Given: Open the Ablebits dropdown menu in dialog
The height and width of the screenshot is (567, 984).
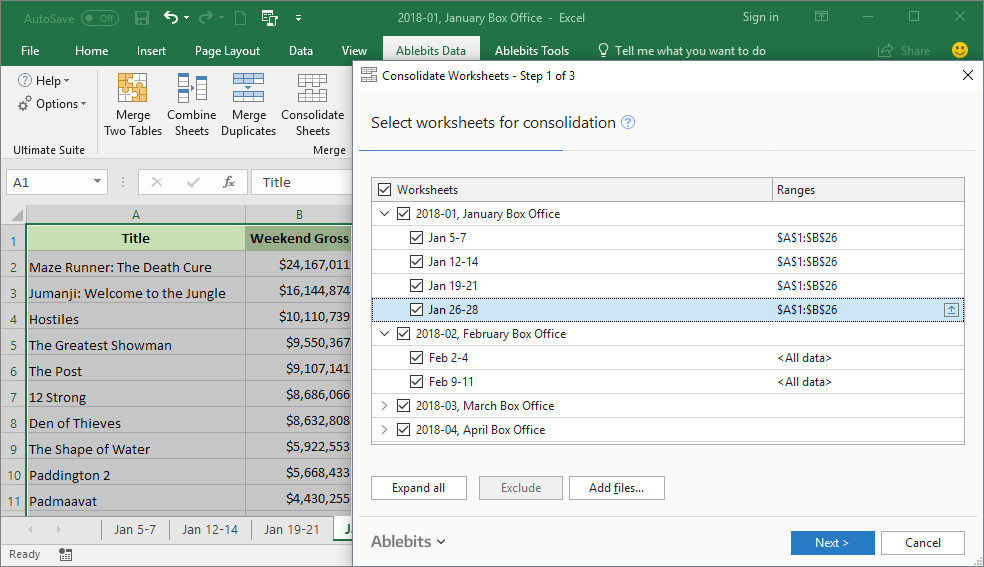Looking at the screenshot, I should pos(408,541).
